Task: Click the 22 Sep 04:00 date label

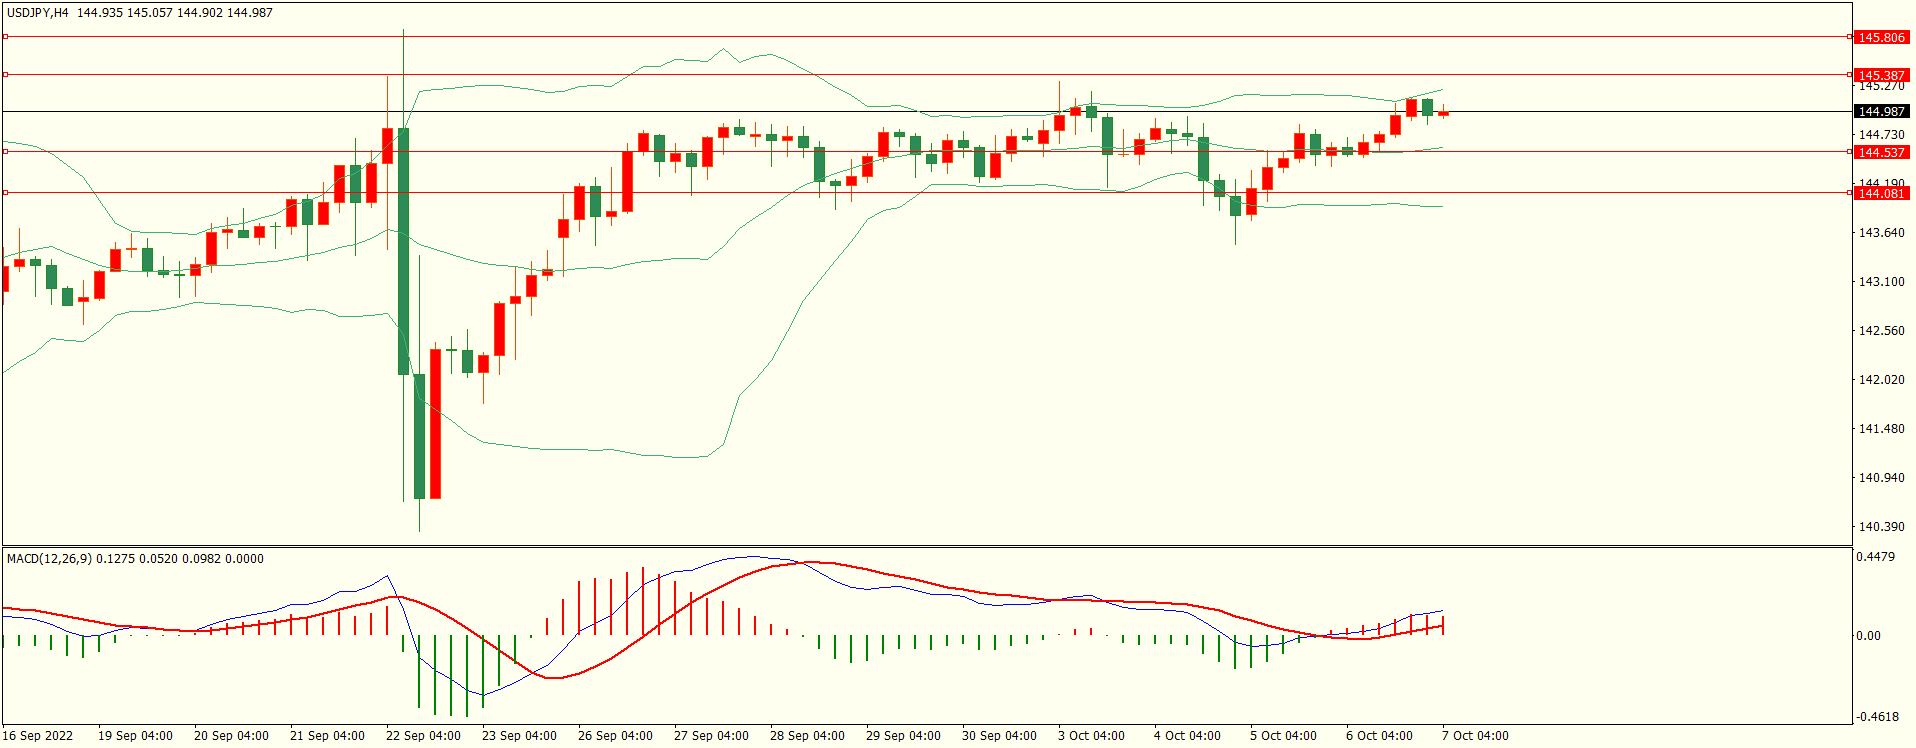Action: [423, 736]
